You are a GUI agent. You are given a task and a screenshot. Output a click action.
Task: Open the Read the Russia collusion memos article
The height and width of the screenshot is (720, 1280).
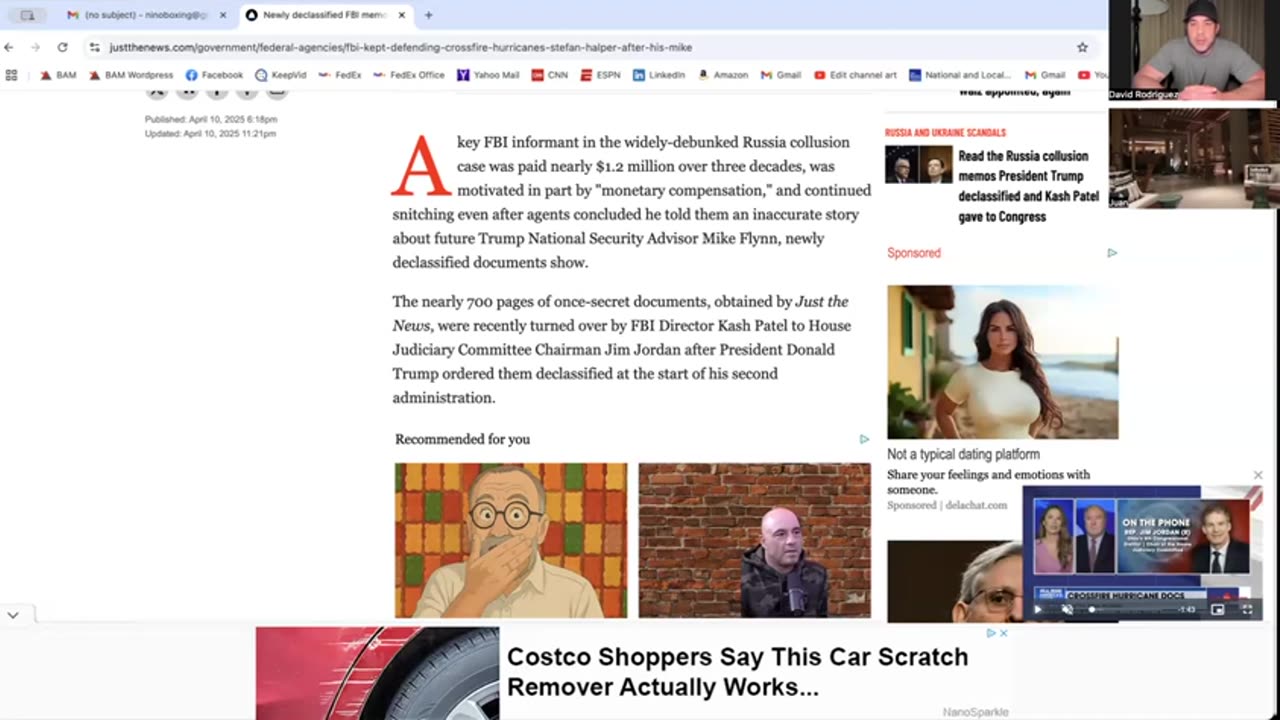tap(1028, 186)
